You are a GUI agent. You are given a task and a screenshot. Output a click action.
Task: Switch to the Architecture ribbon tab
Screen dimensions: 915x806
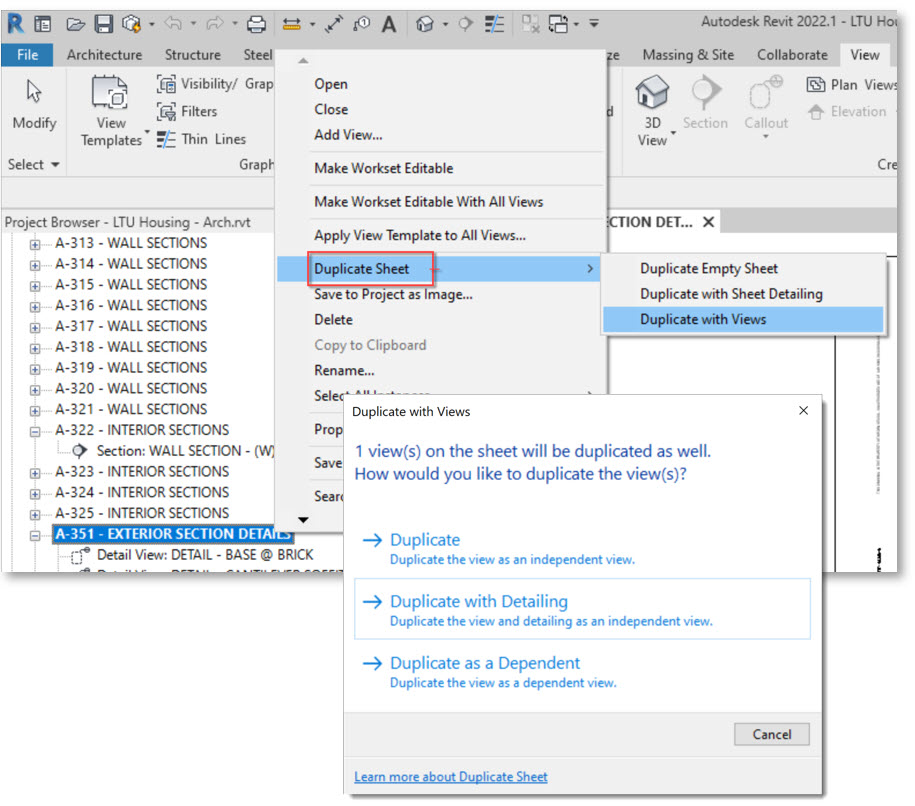tap(104, 55)
